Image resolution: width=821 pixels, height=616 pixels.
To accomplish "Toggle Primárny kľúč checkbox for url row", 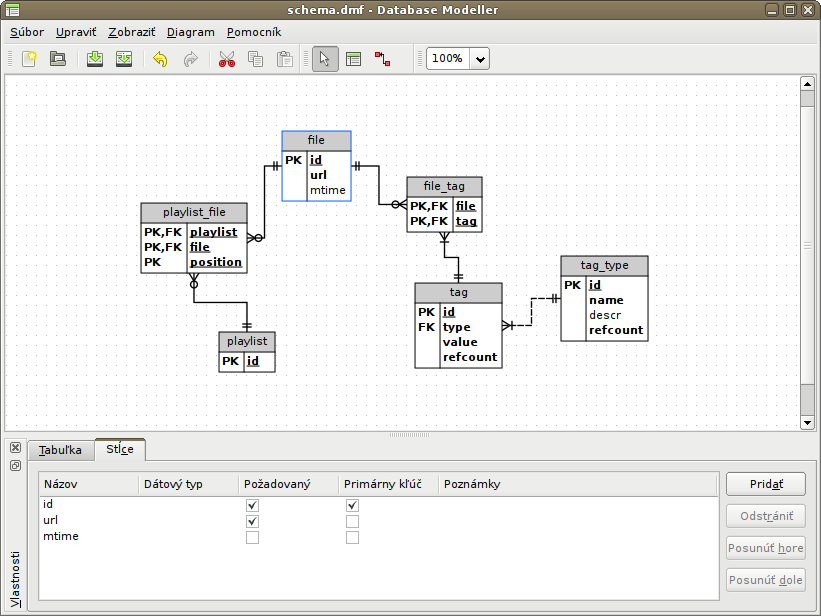I will pyautogui.click(x=352, y=522).
